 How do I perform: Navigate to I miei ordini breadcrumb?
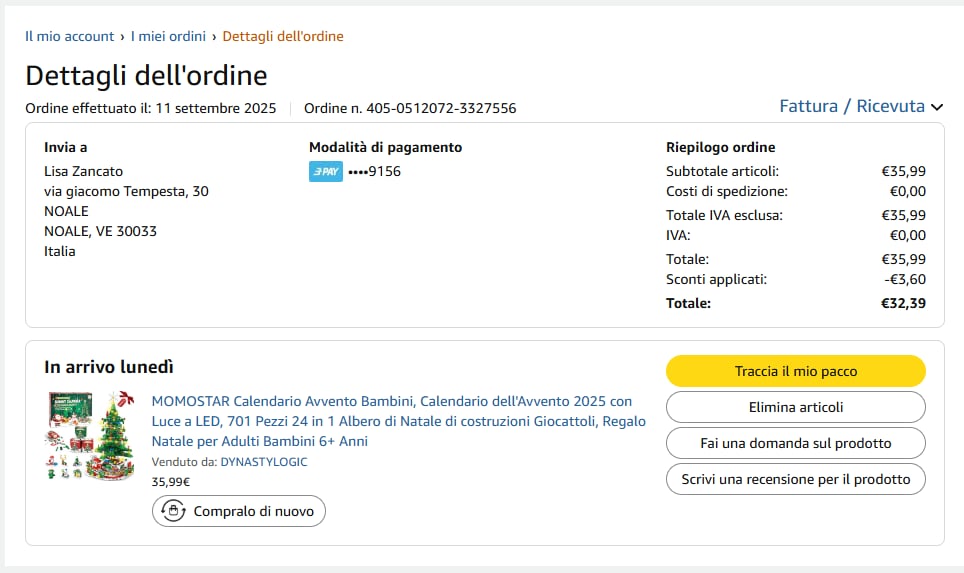pyautogui.click(x=168, y=36)
